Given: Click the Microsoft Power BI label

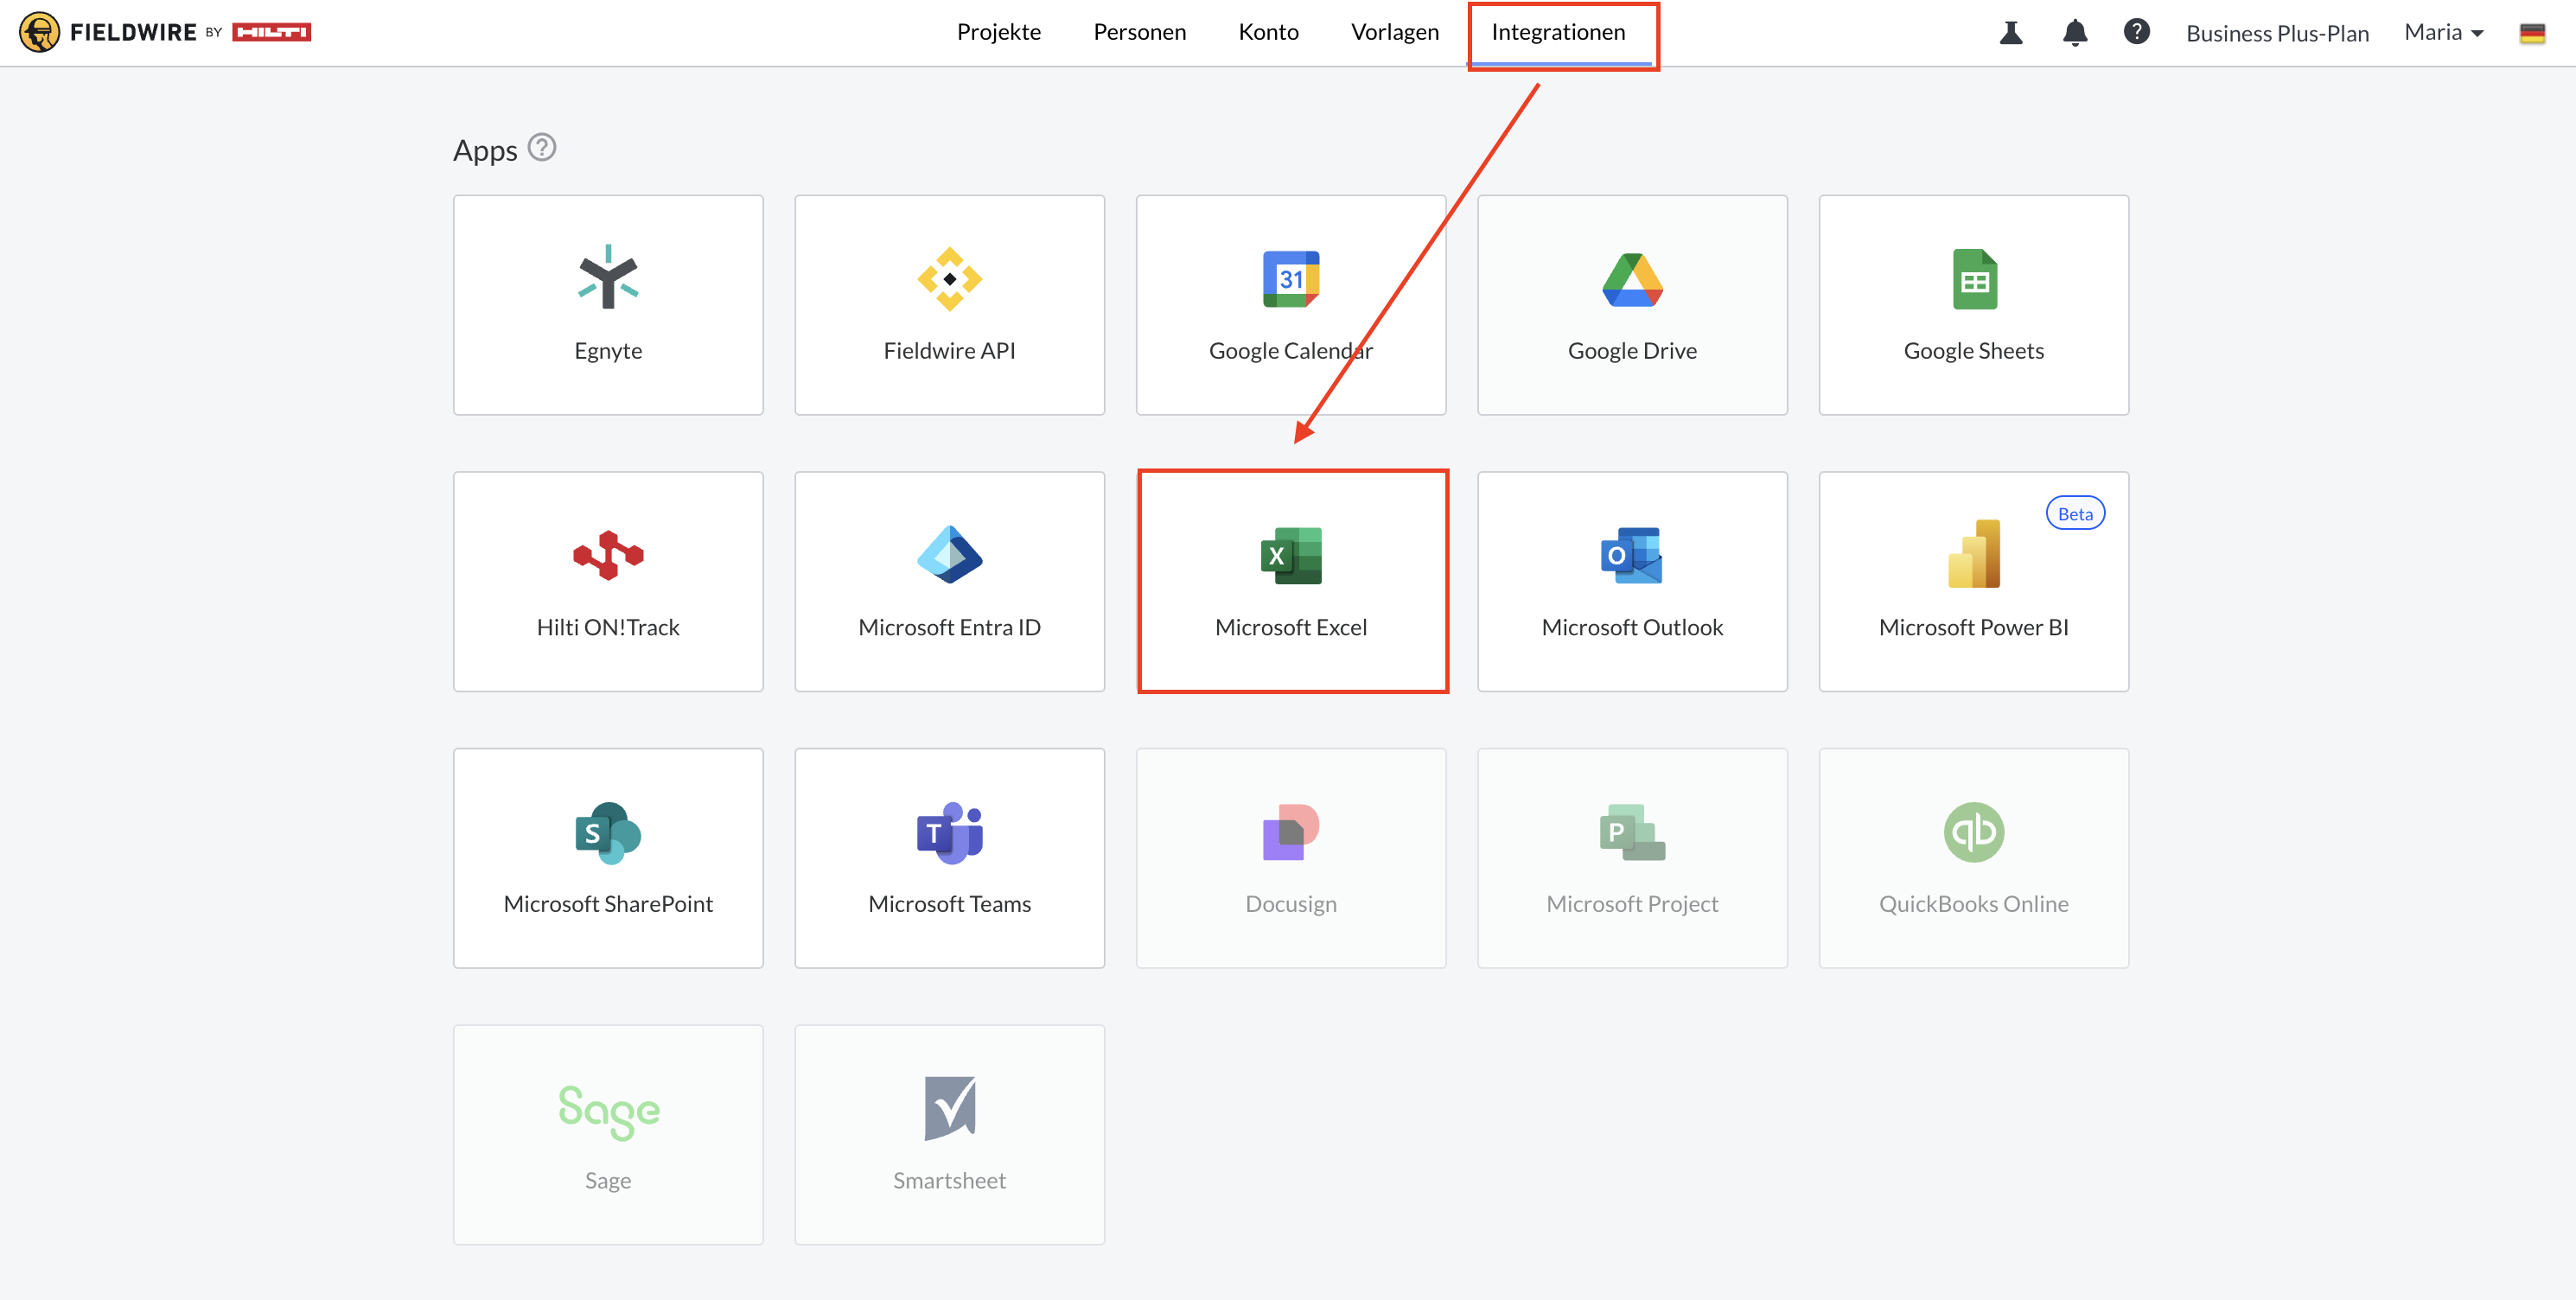Looking at the screenshot, I should (x=1974, y=627).
